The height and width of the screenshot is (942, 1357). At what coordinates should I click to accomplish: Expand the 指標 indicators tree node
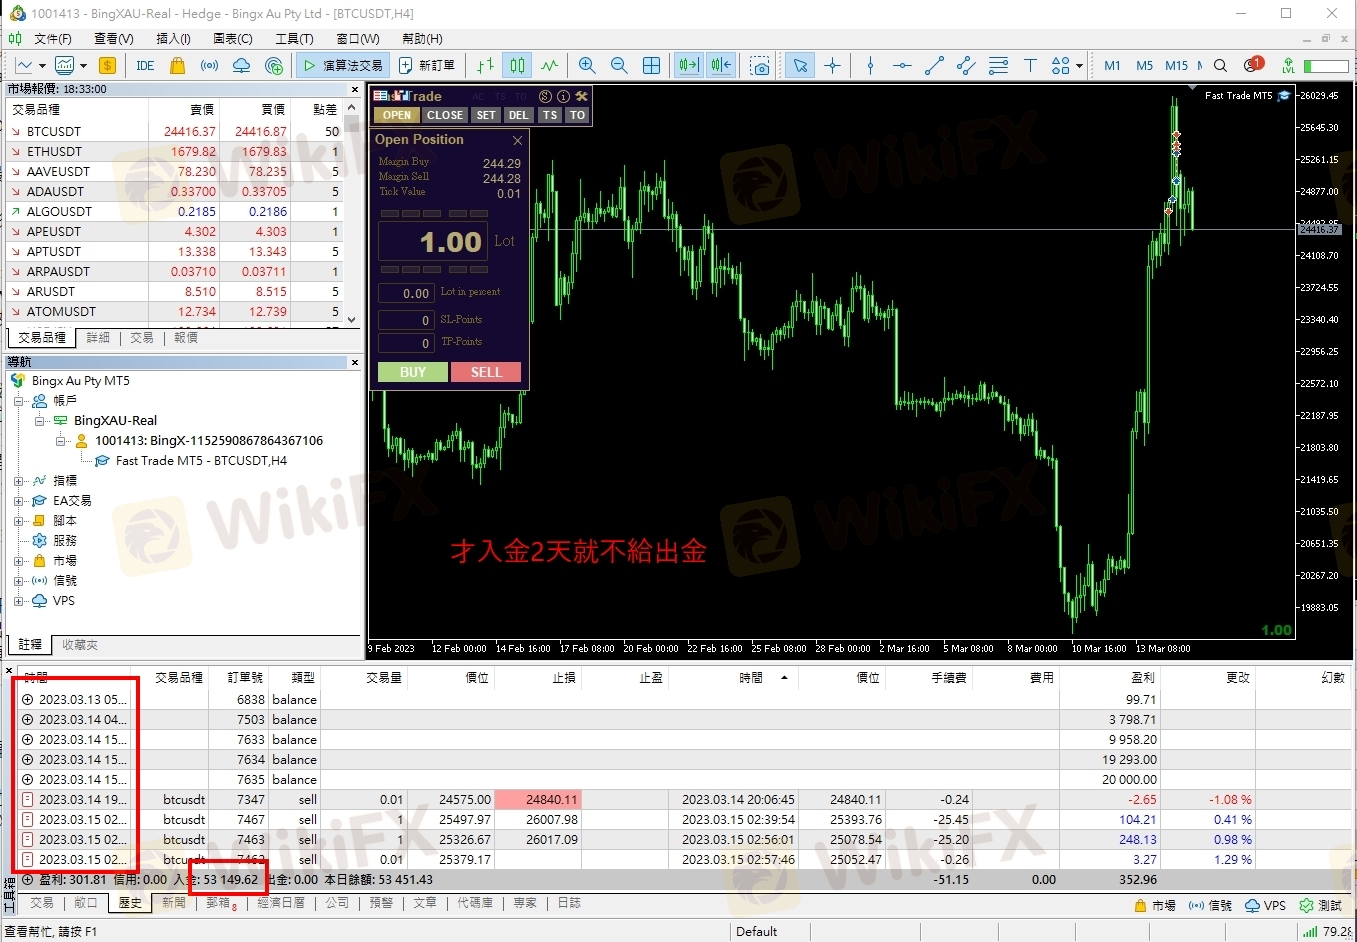tap(19, 480)
